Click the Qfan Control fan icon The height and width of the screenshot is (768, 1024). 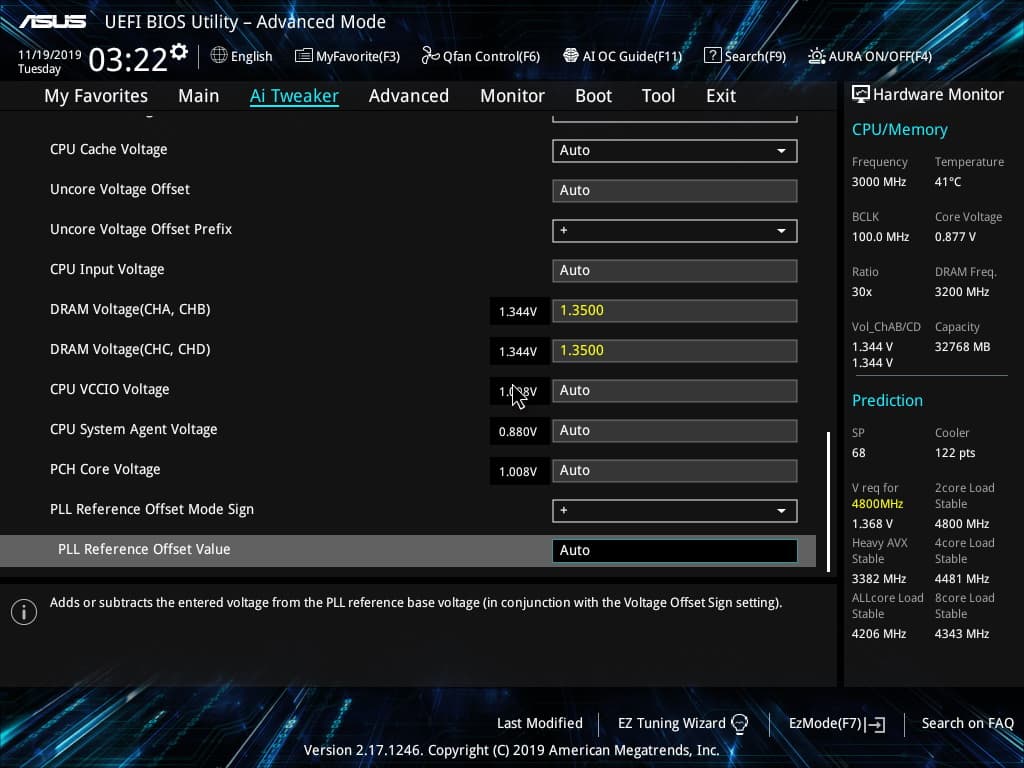tap(430, 56)
